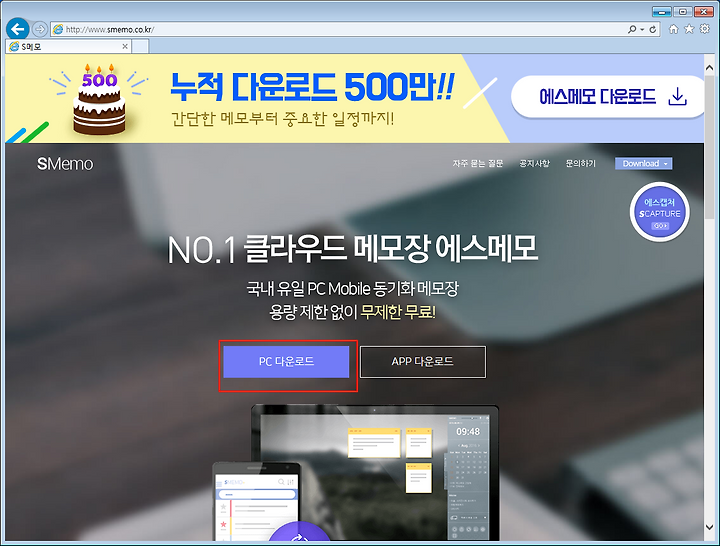The image size is (720, 546).
Task: Open 자주 묻는 질문 menu link
Action: [x=478, y=163]
